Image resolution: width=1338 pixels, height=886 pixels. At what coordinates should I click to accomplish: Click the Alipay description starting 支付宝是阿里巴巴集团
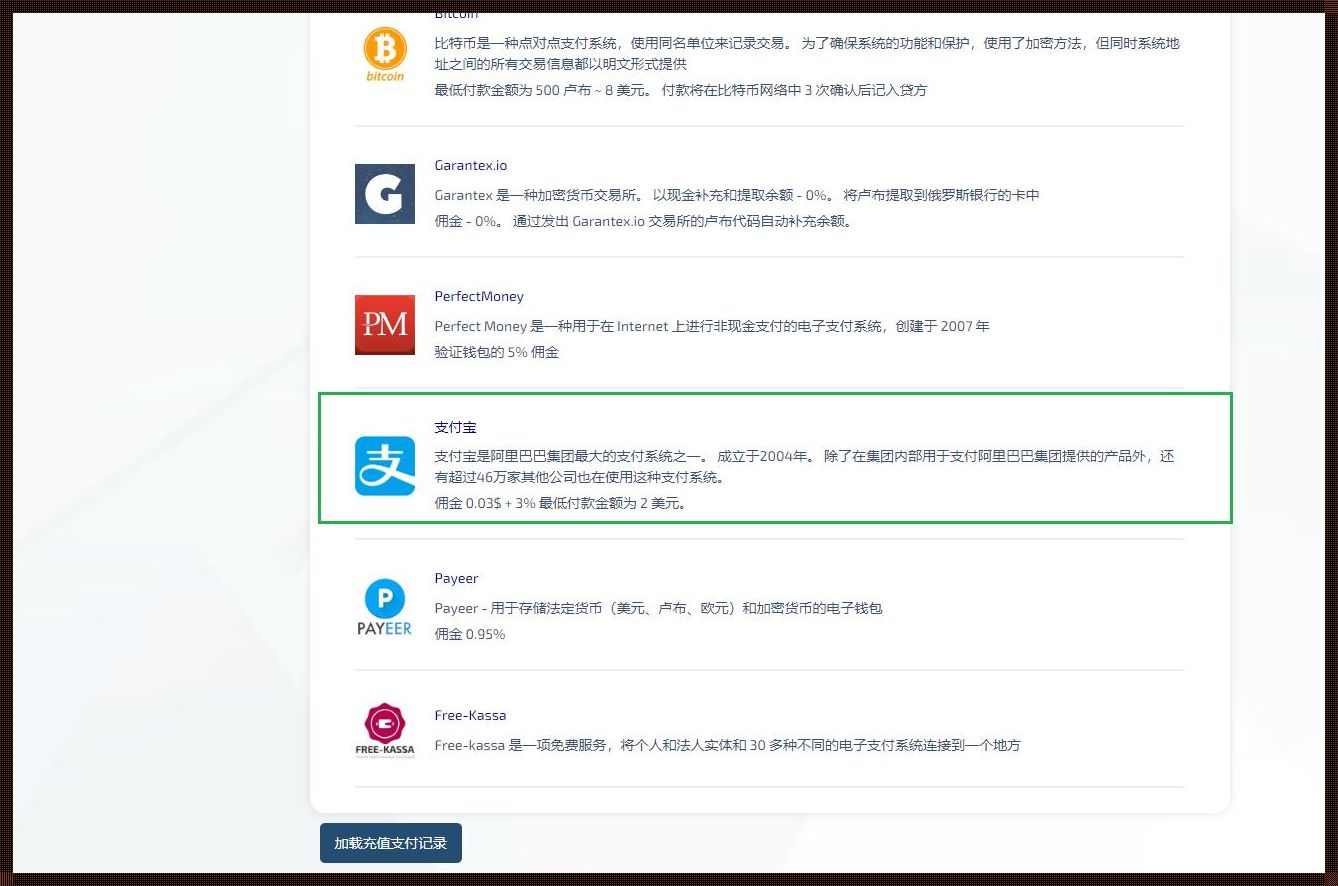(x=805, y=466)
